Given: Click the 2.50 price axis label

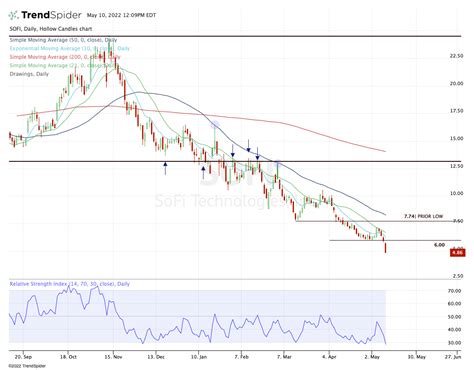Looking at the screenshot, I should click(458, 276).
